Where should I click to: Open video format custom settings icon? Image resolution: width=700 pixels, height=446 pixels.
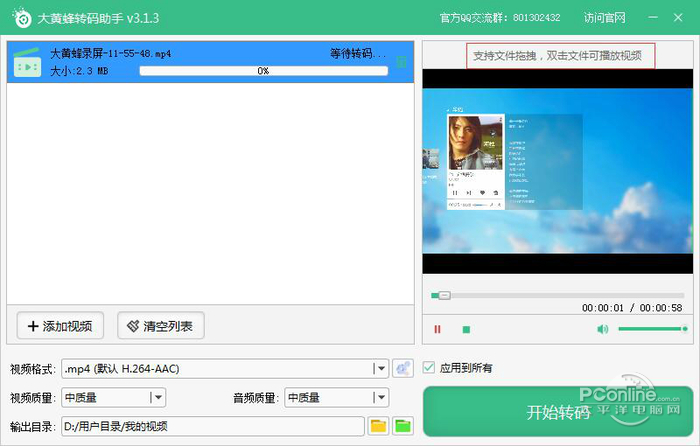(x=403, y=369)
